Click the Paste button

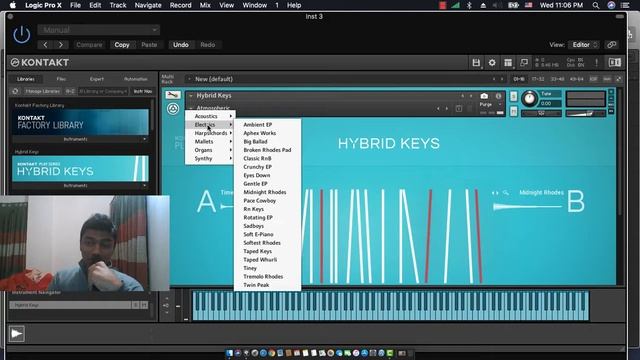tap(149, 45)
